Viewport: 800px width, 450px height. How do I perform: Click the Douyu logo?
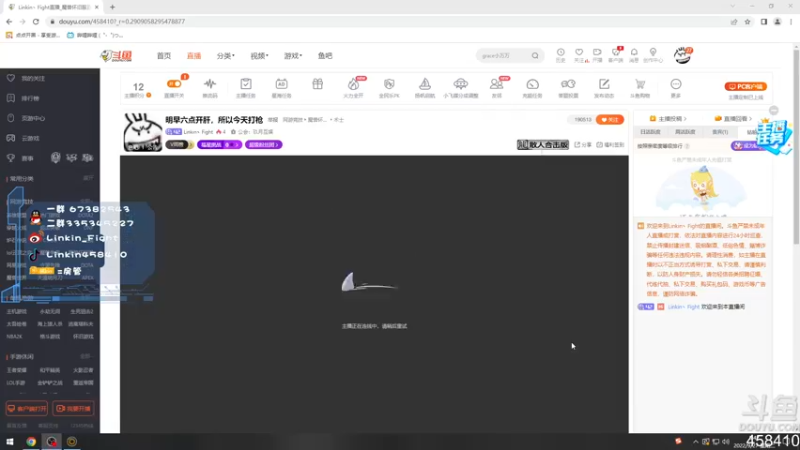click(116, 56)
